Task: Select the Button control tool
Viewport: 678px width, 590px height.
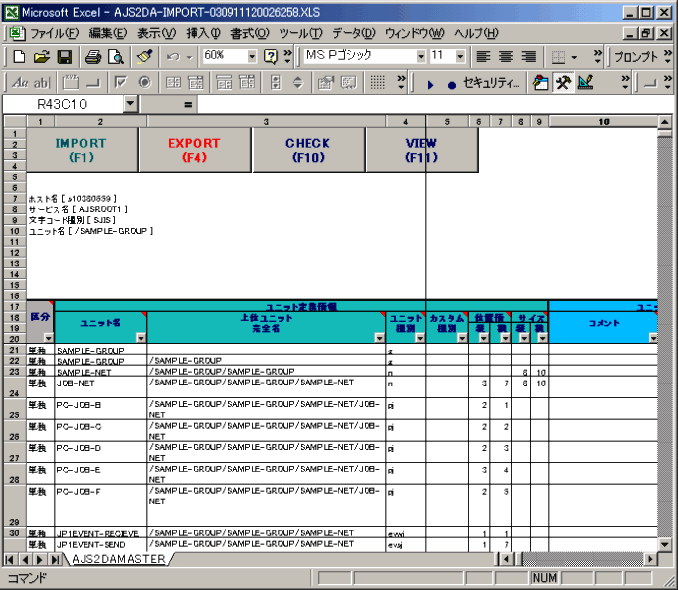Action: [93, 82]
